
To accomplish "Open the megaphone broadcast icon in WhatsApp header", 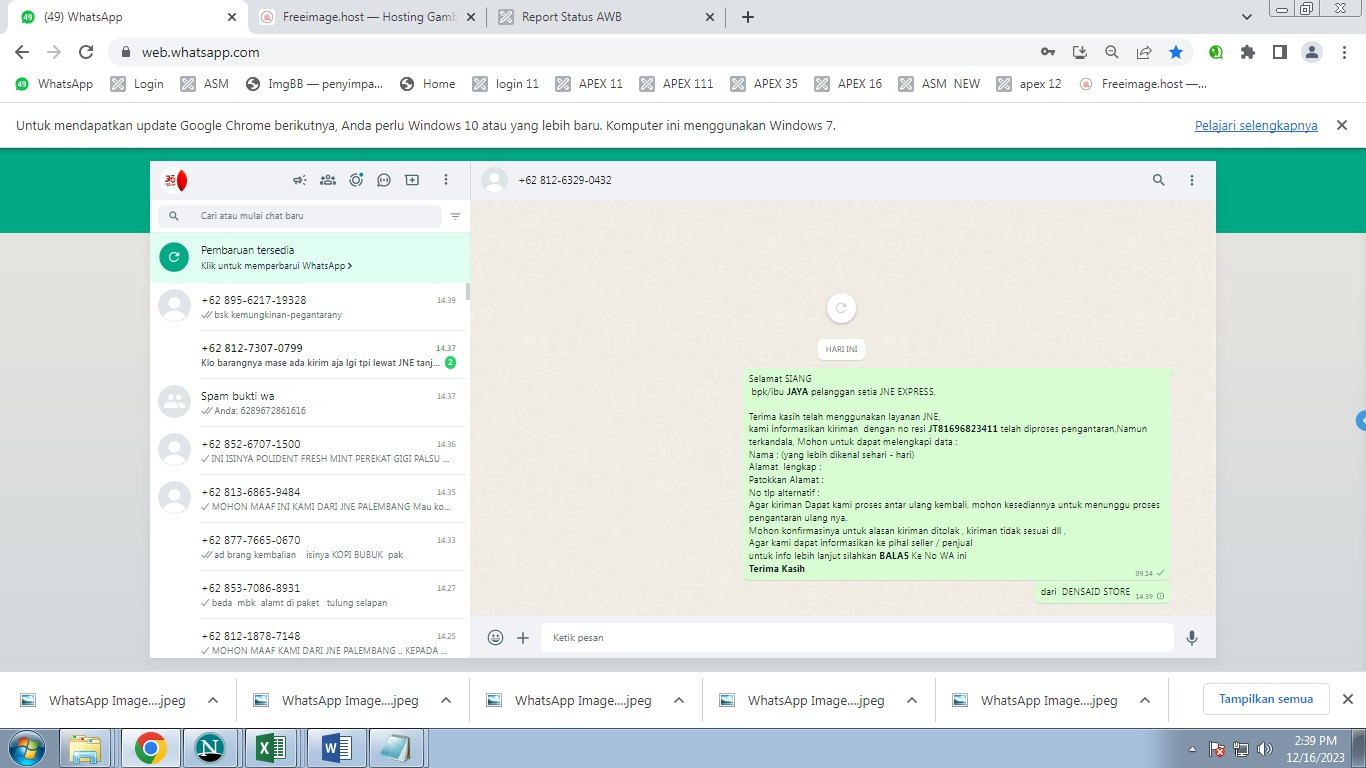I will coord(299,180).
